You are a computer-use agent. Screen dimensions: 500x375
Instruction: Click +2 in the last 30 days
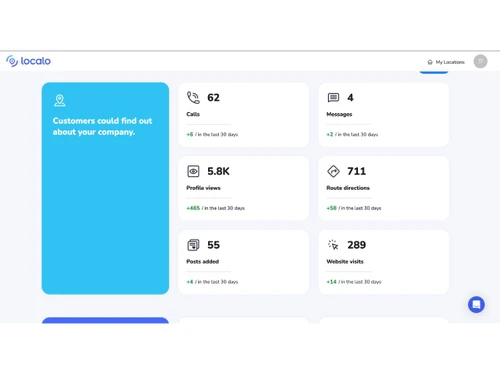pos(352,134)
